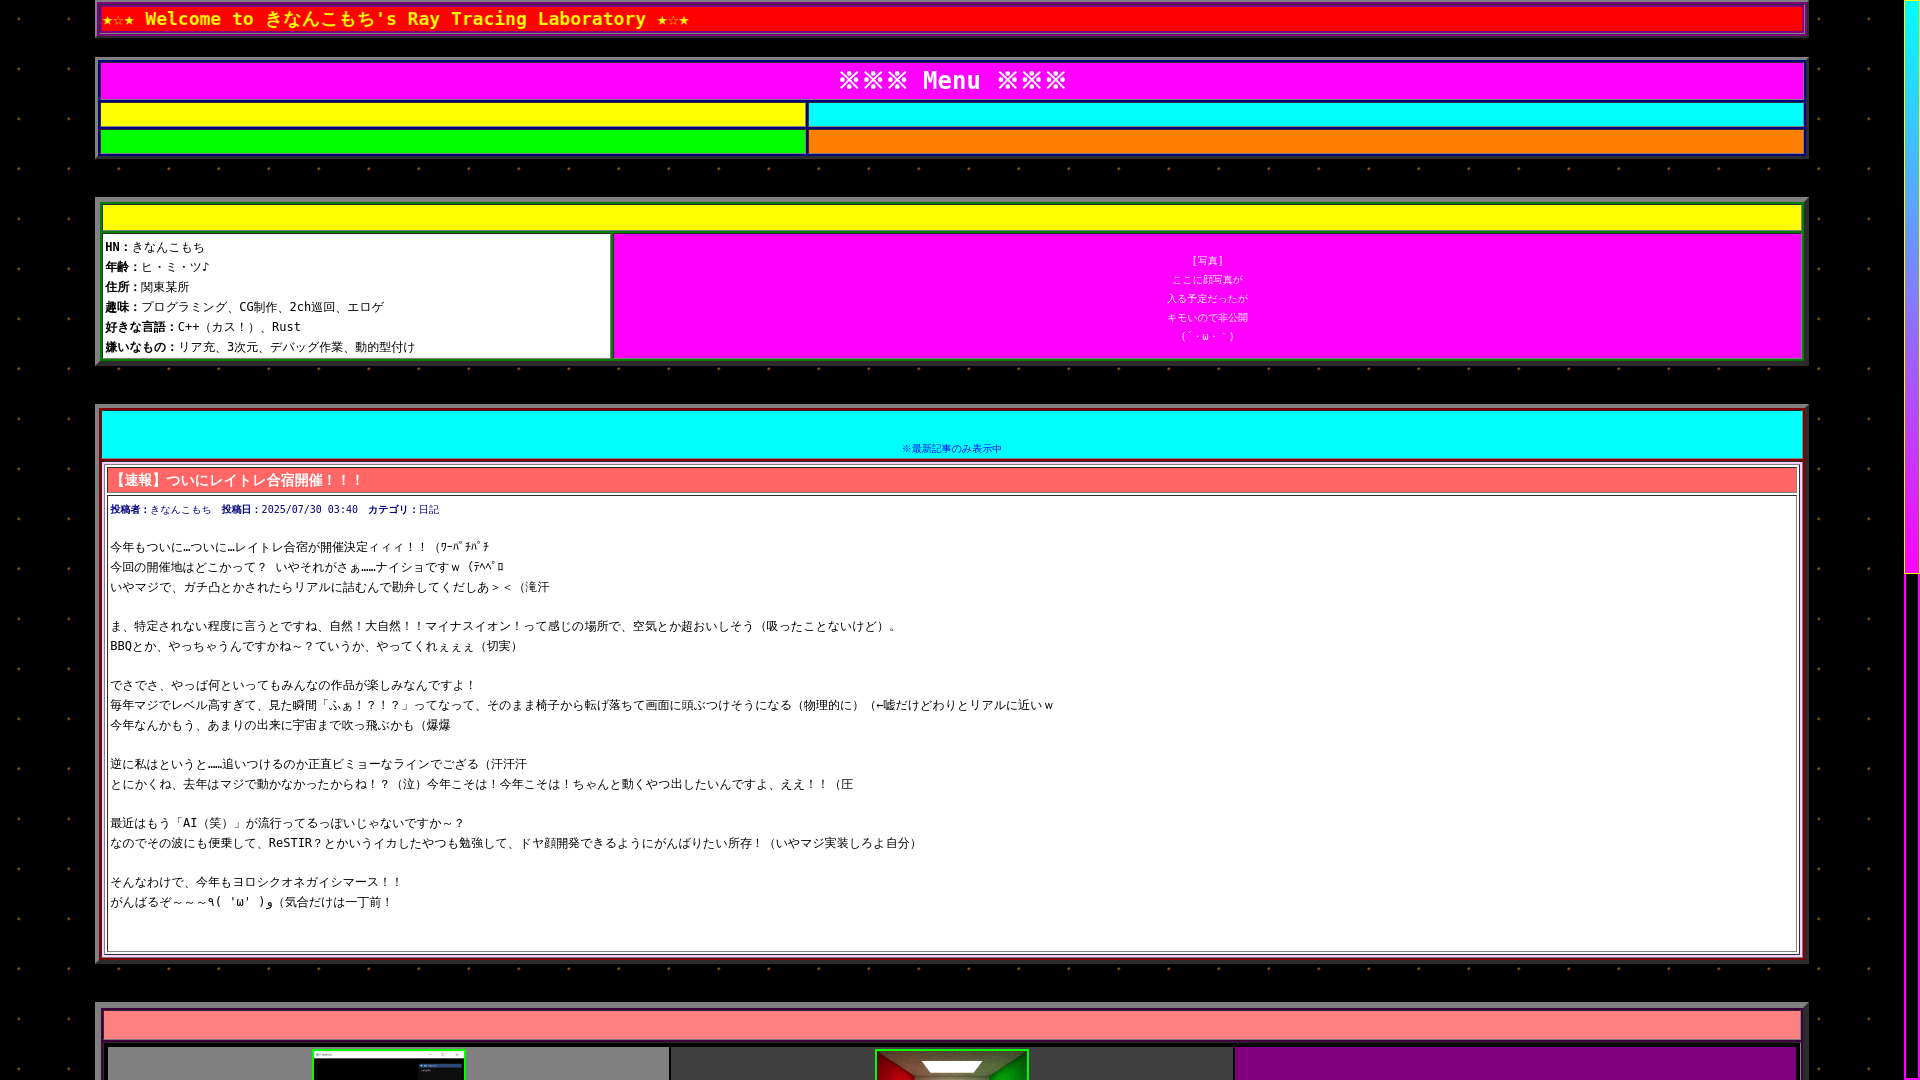Open the Cornell box render thumbnail
The width and height of the screenshot is (1920, 1080).
point(952,1065)
